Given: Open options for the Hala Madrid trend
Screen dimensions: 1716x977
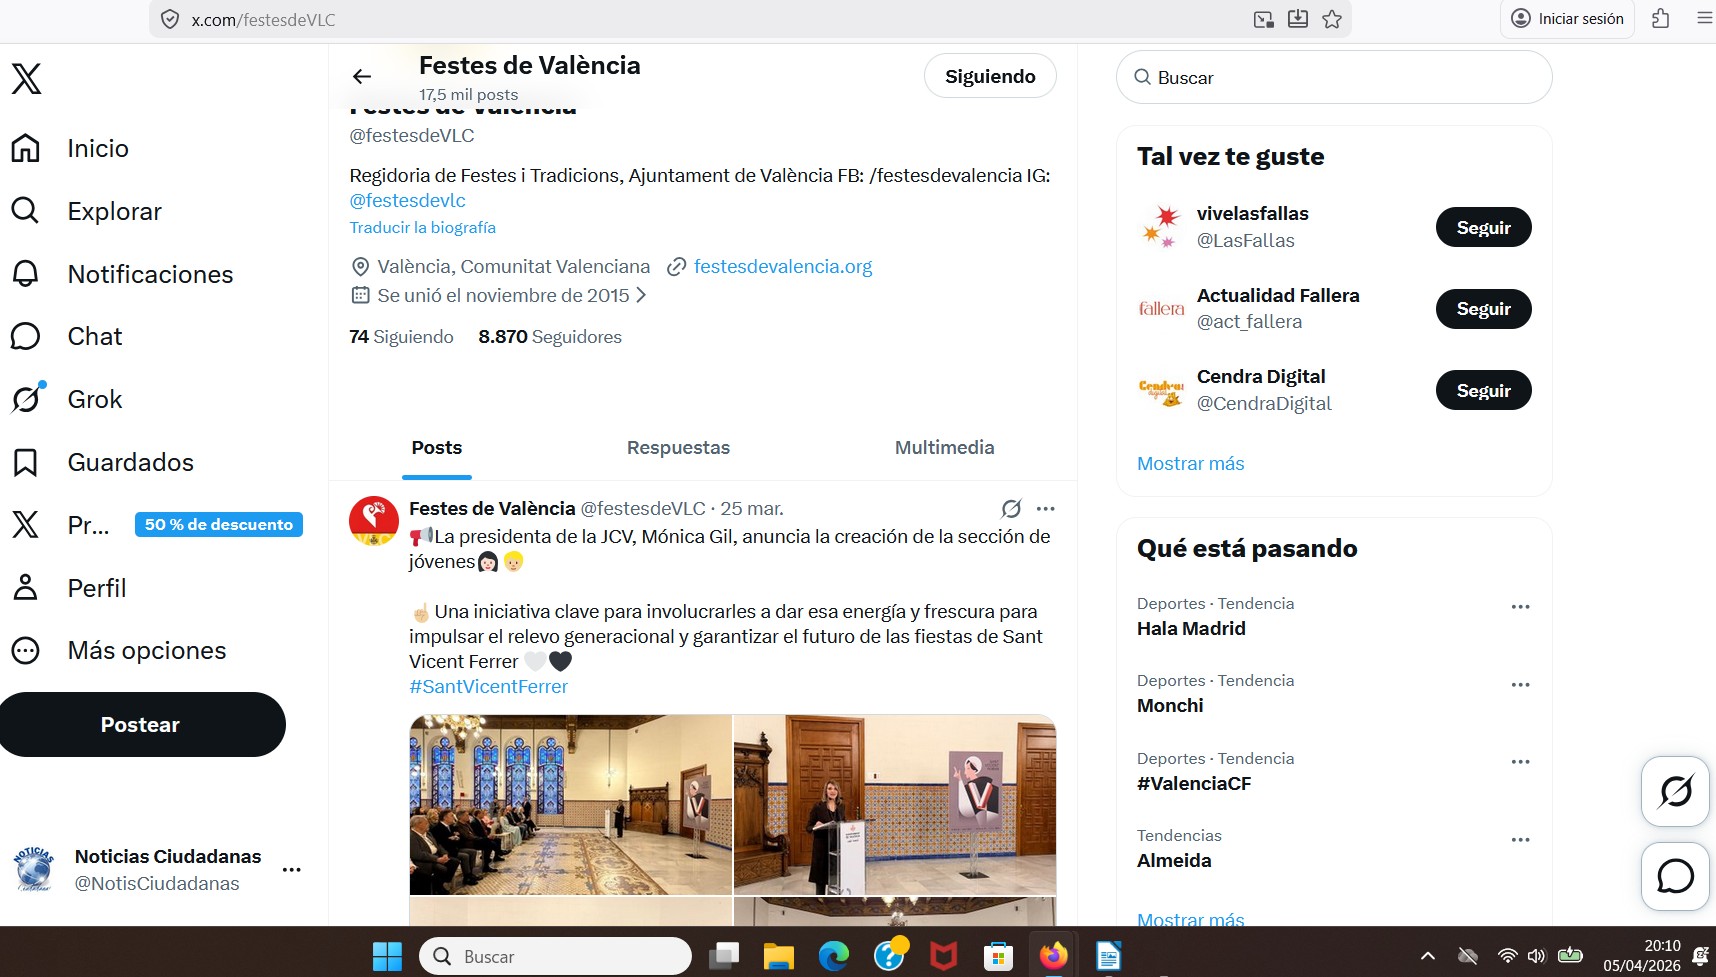Looking at the screenshot, I should tap(1521, 606).
